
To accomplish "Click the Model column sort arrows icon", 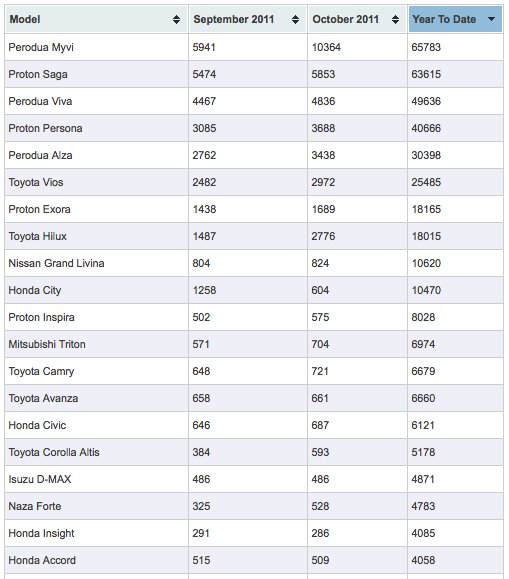I will (177, 20).
